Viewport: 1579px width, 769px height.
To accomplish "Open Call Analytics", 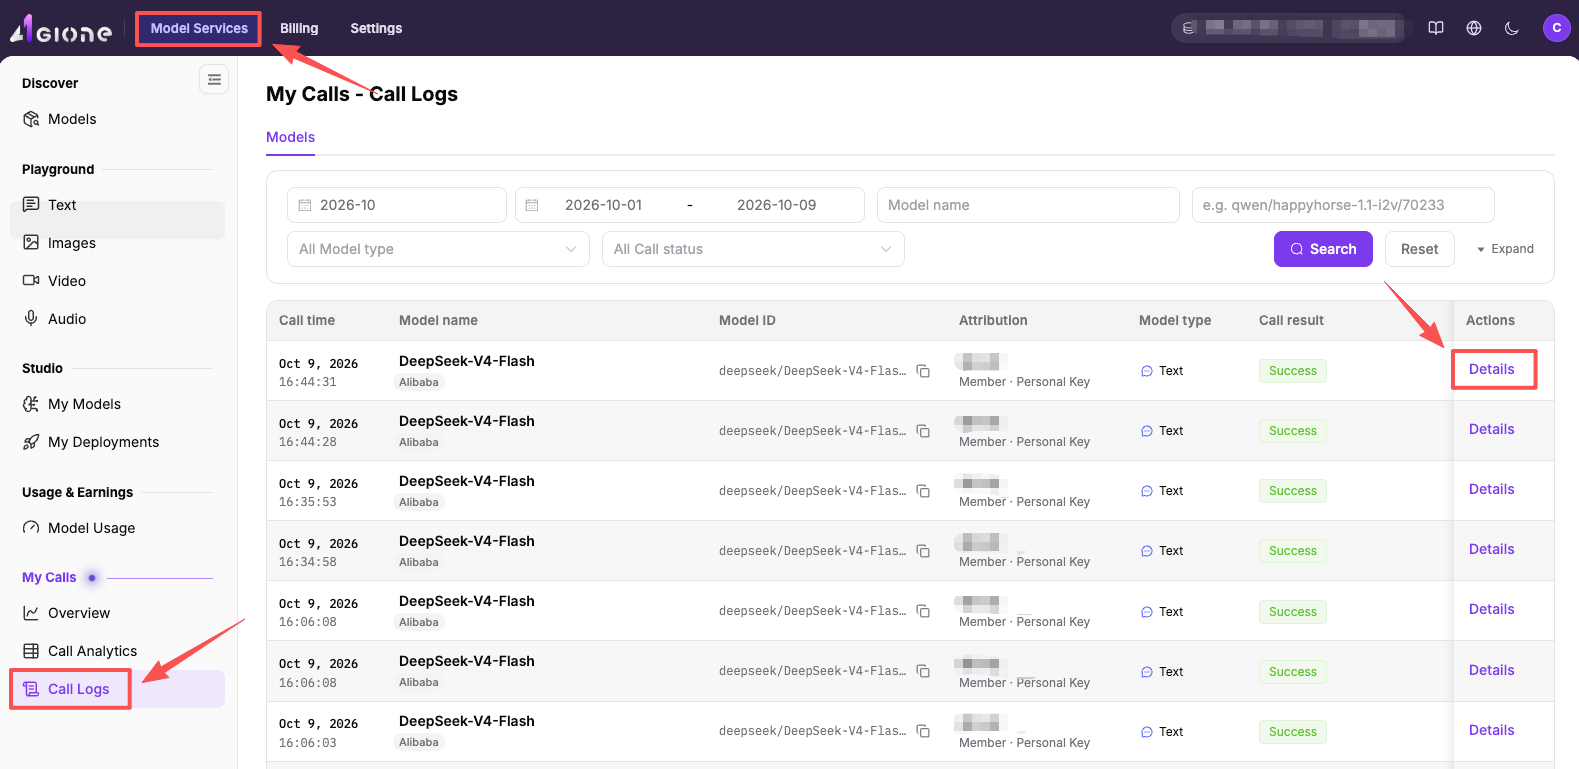I will (x=118, y=651).
